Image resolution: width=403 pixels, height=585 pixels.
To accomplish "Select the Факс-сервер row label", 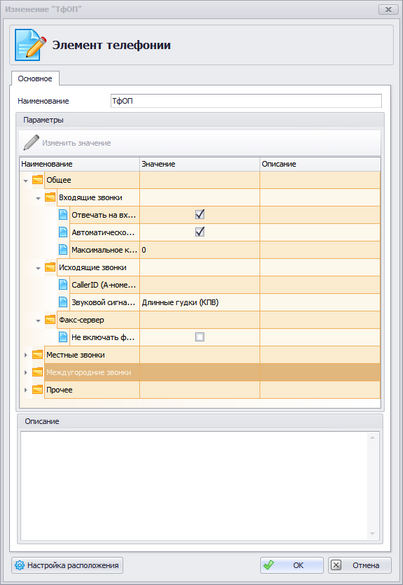I will 81,320.
